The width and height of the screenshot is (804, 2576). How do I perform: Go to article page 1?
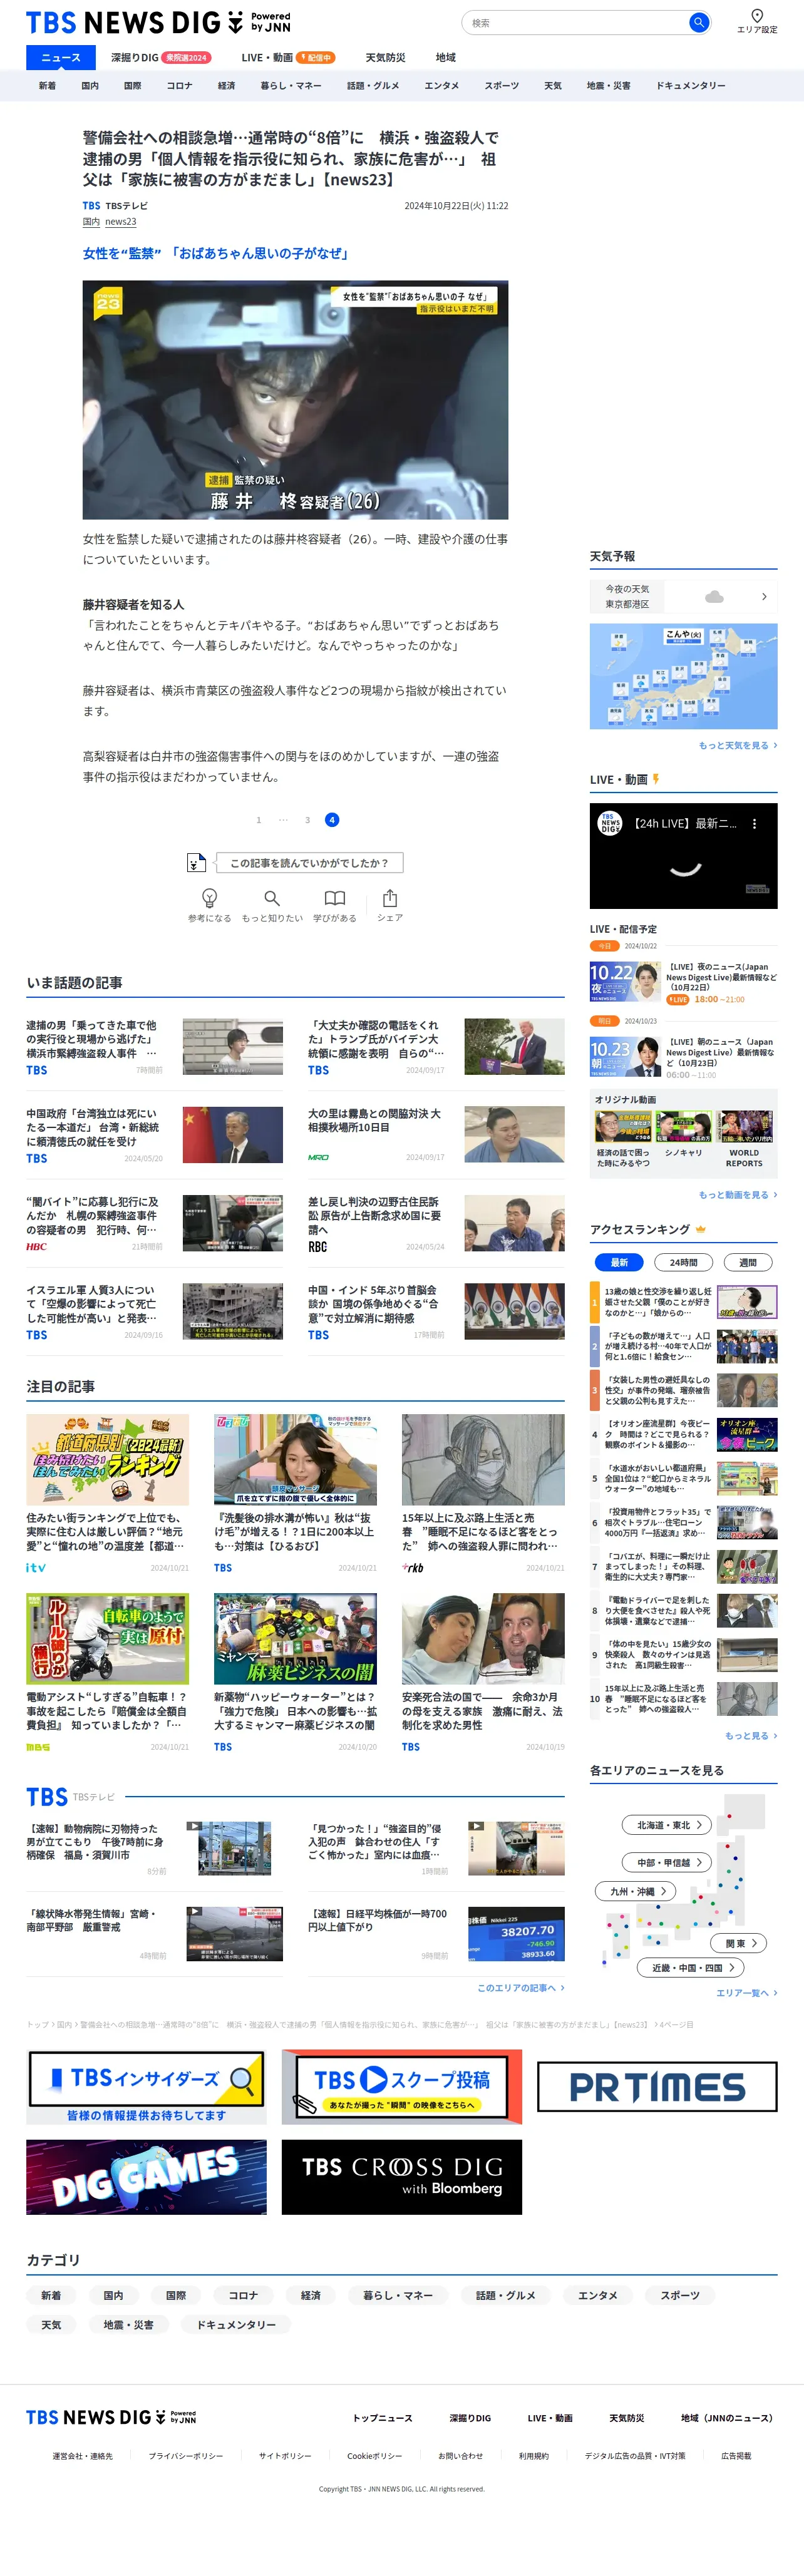click(258, 820)
